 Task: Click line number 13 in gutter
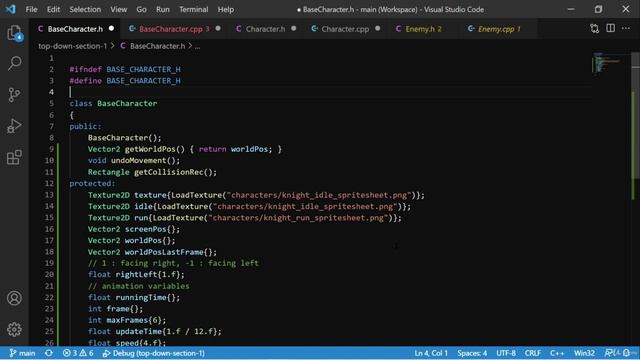pos(49,195)
